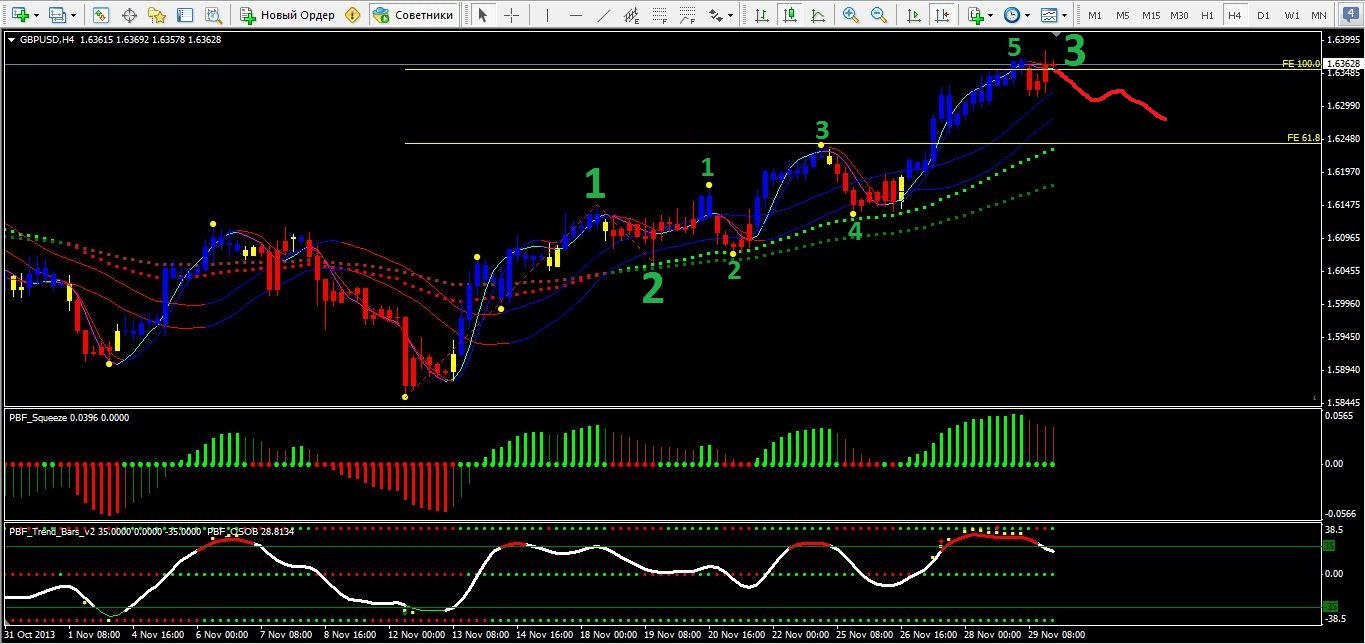Switch timeframe to M5

[x=1123, y=15]
